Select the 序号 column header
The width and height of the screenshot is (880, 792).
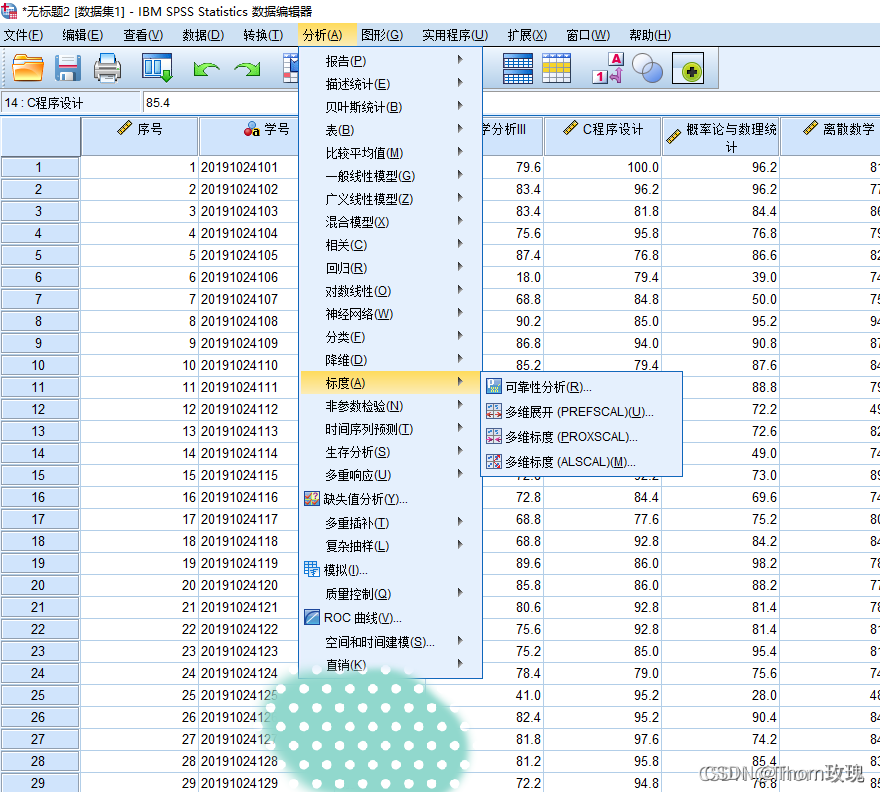(x=140, y=136)
